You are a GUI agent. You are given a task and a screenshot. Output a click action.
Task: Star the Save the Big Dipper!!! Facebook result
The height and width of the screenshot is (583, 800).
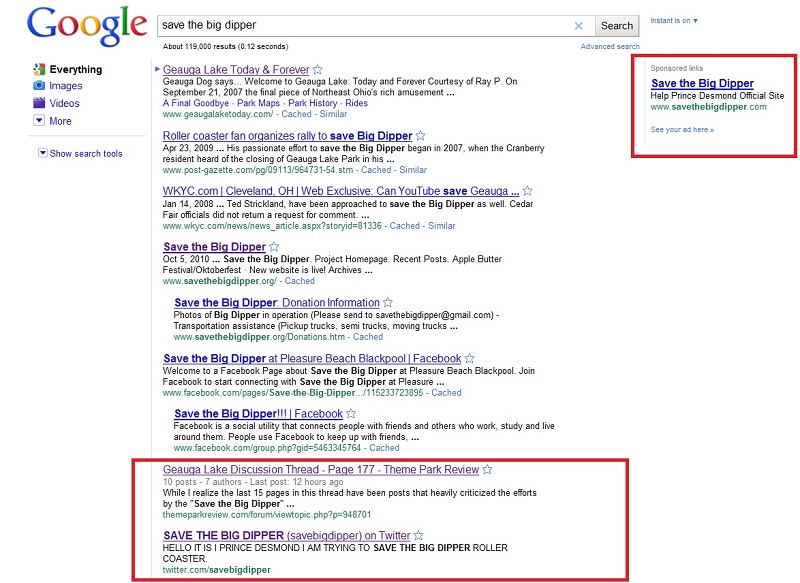[351, 414]
